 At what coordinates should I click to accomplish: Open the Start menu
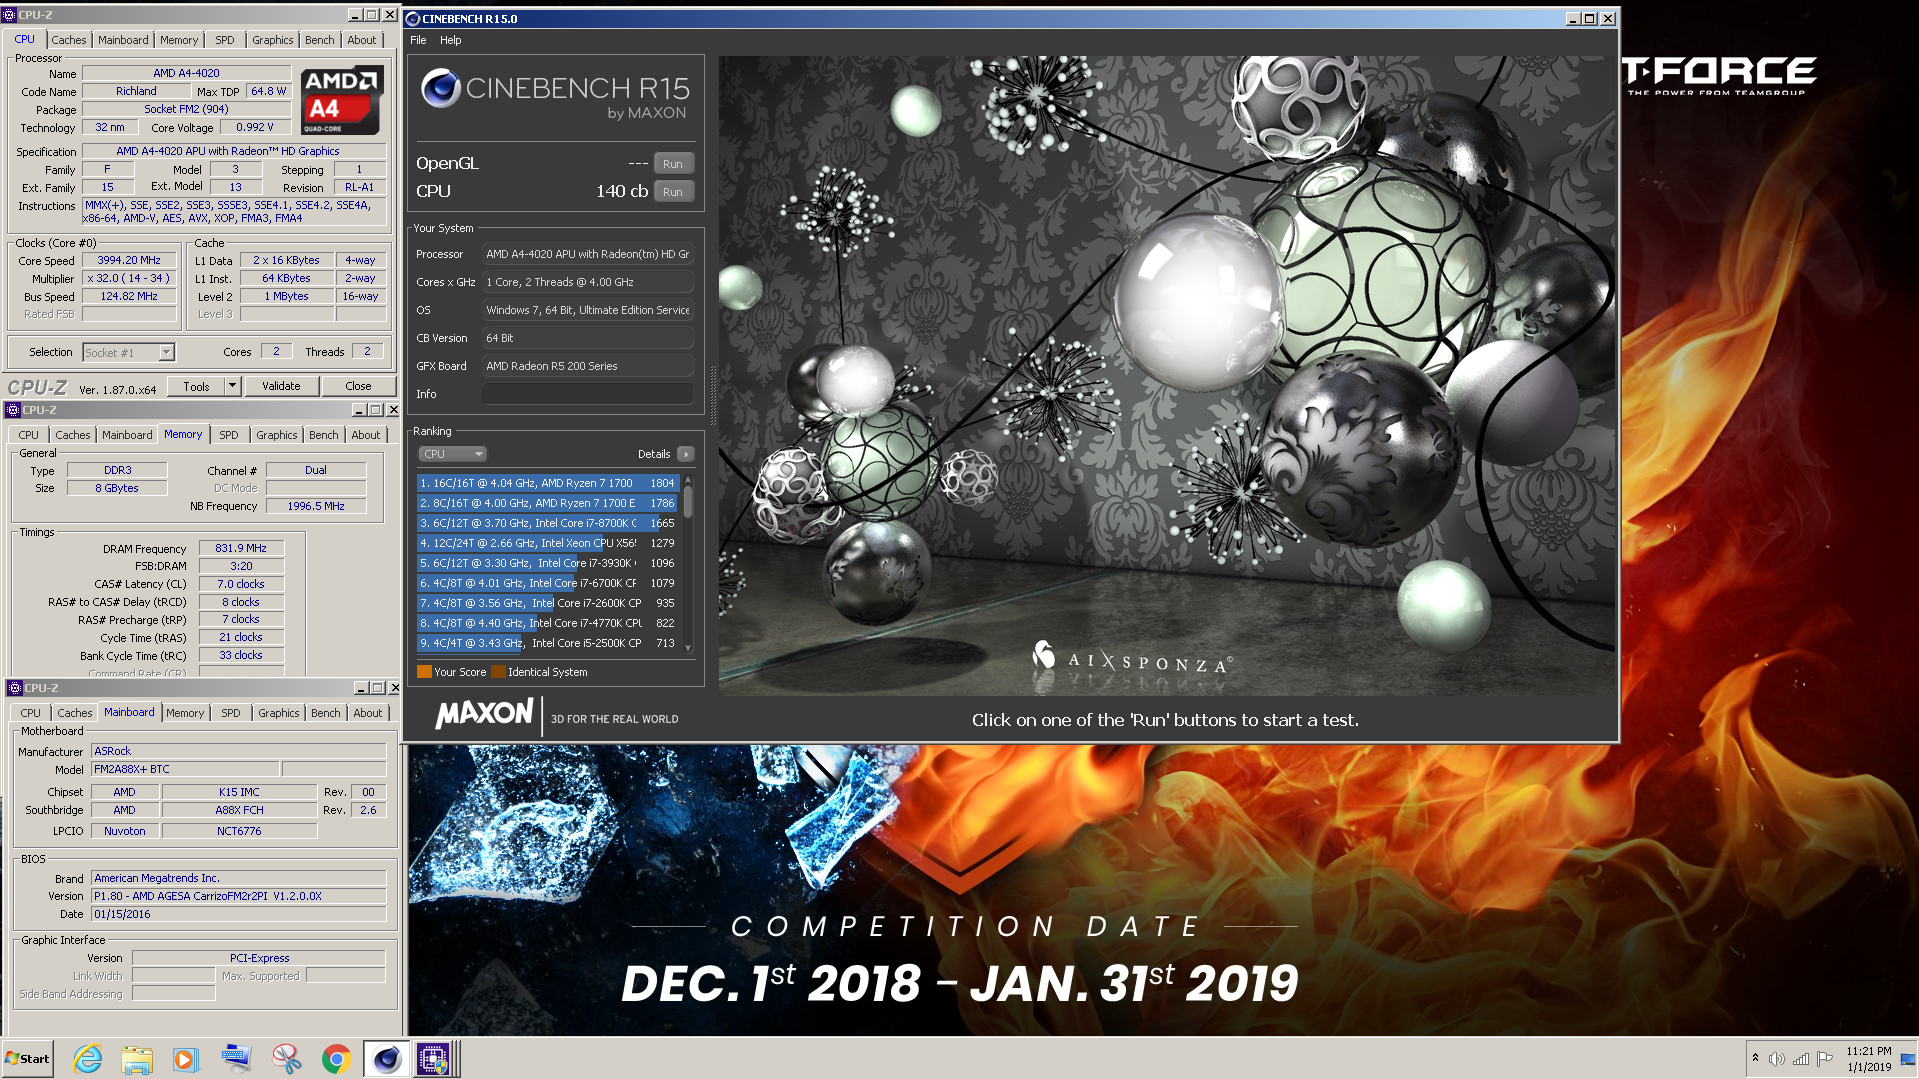[x=28, y=1059]
